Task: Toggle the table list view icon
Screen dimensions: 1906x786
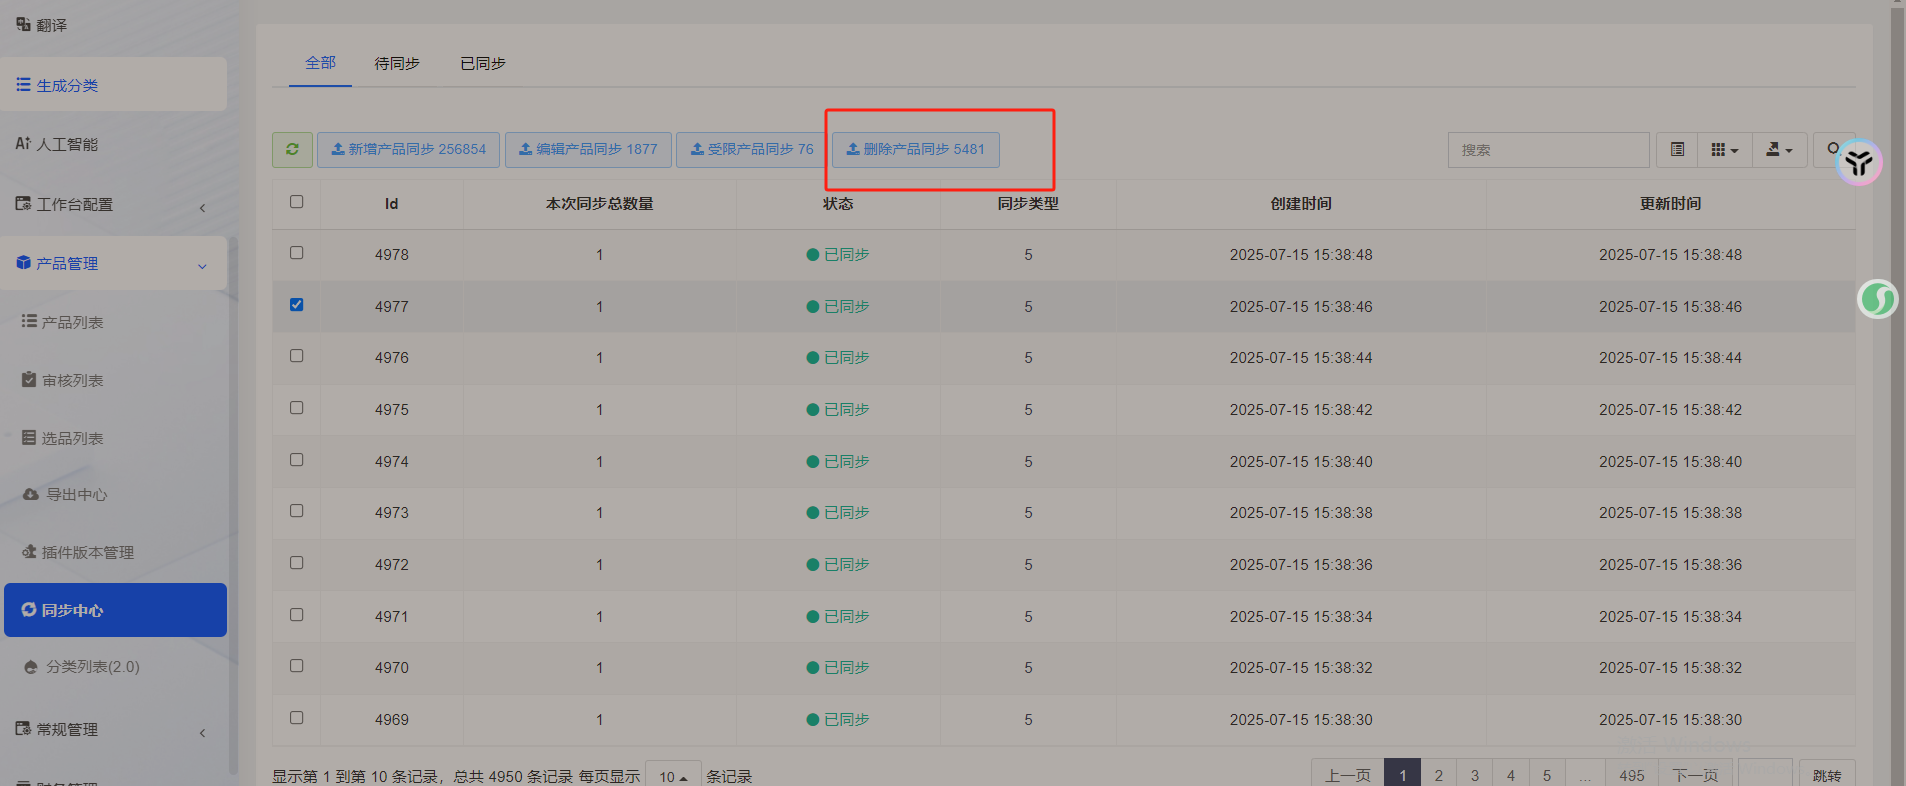Action: click(1677, 150)
